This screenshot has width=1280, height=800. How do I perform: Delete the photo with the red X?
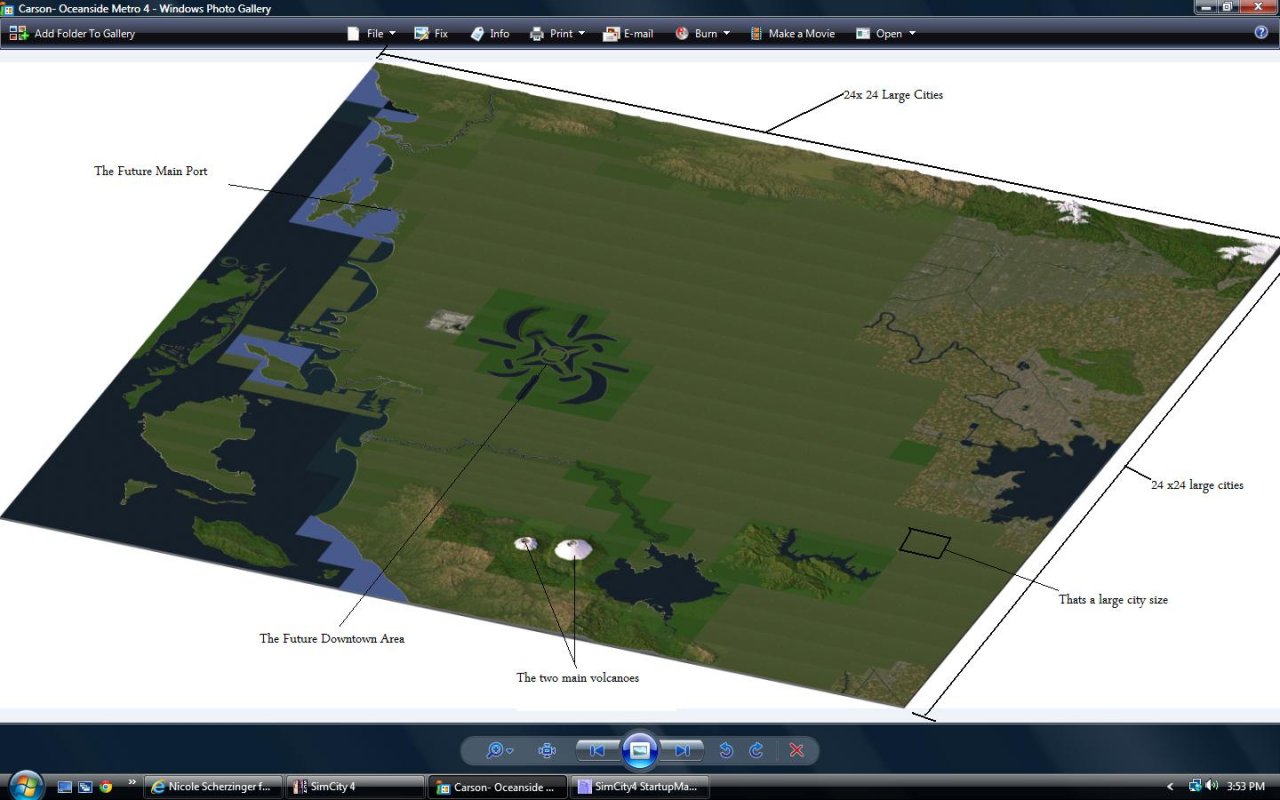[796, 750]
